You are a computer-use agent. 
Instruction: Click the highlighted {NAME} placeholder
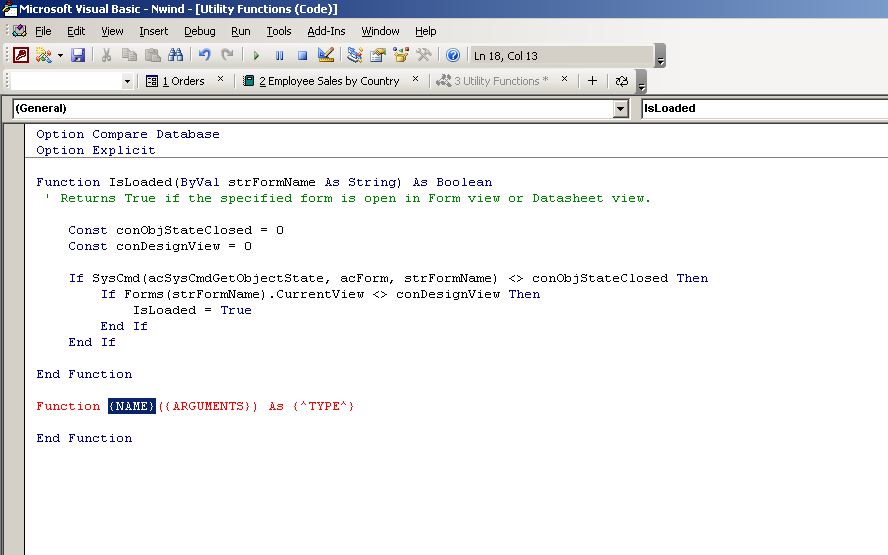[x=132, y=406]
